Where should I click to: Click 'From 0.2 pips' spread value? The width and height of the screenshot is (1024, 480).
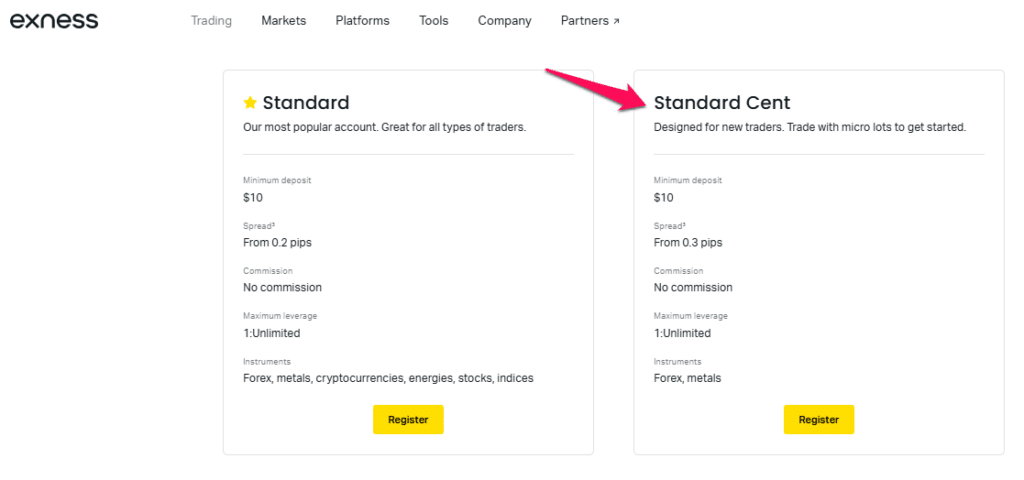pyautogui.click(x=278, y=242)
